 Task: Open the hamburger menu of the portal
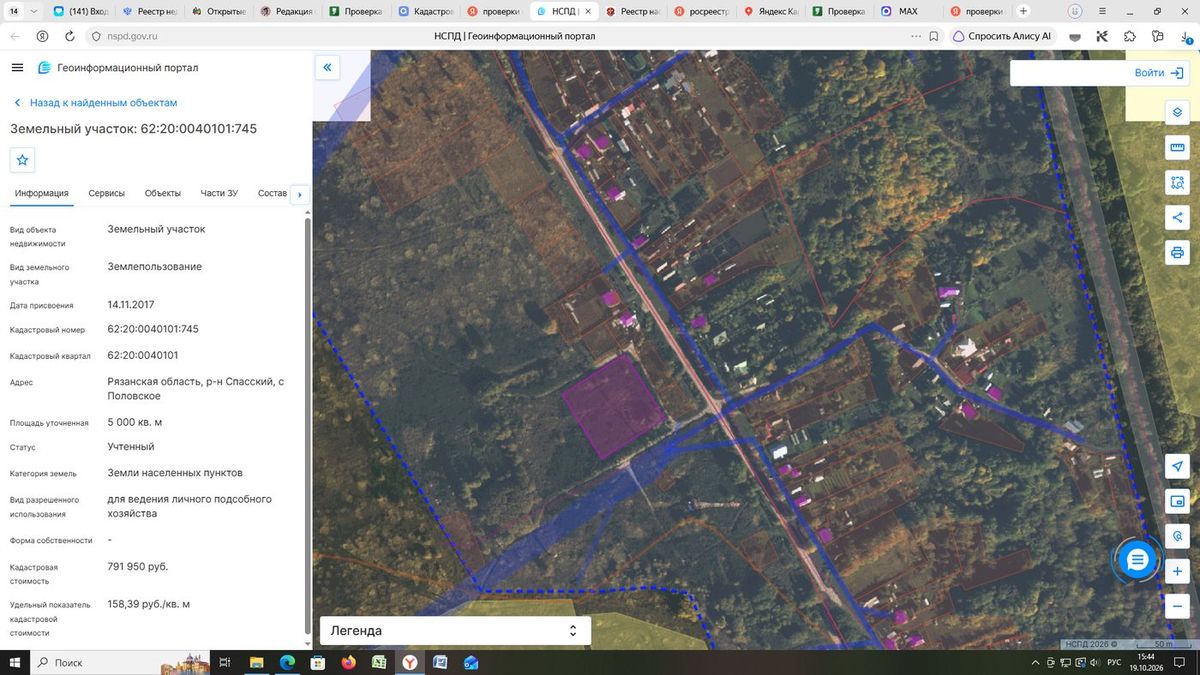click(17, 68)
